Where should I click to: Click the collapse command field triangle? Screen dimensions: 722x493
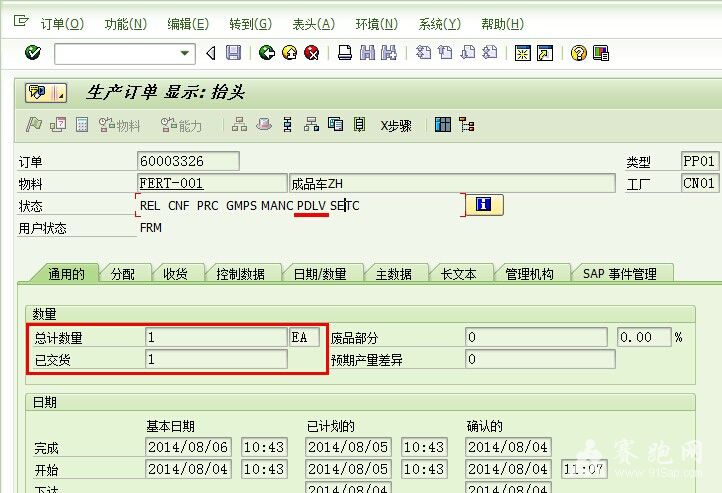(211, 53)
